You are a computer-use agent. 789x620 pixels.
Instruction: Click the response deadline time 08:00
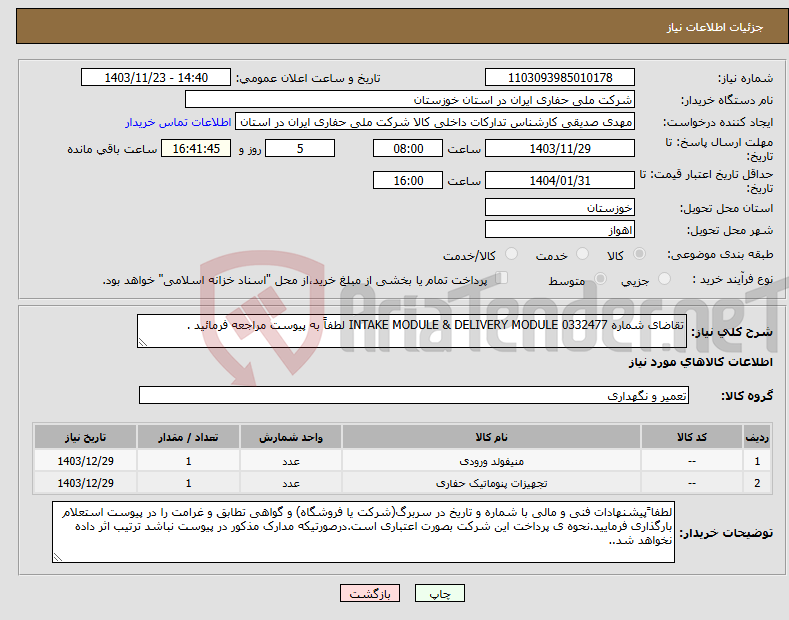point(408,148)
